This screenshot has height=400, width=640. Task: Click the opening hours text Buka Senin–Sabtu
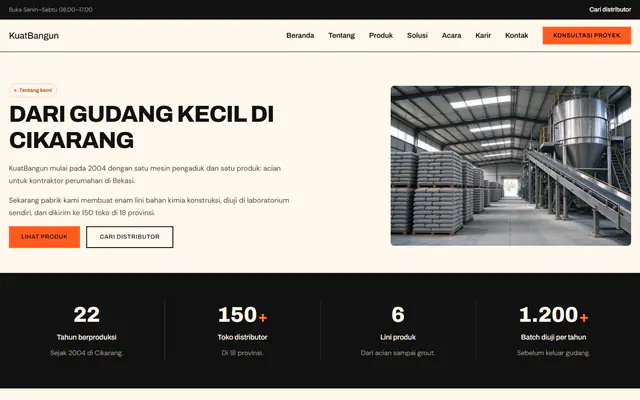pos(51,9)
